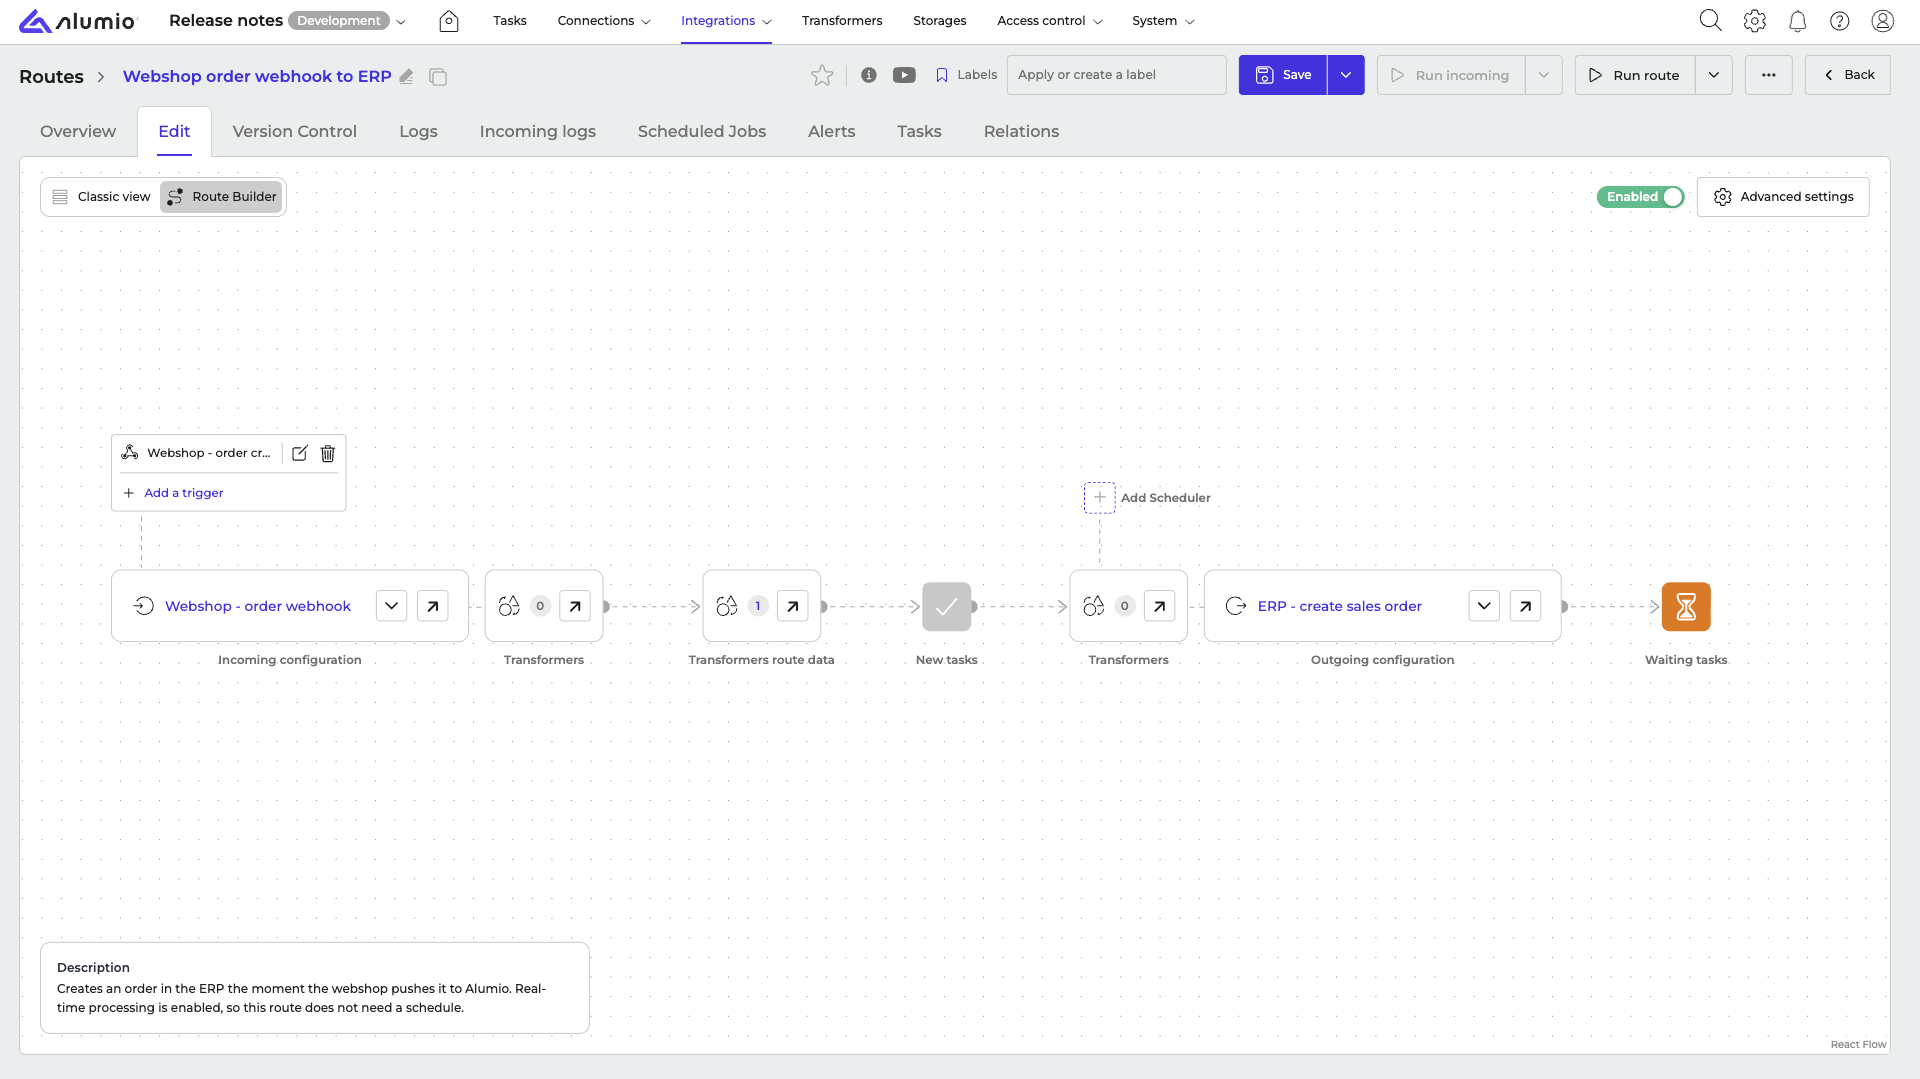Delete the Webshop order trigger
Viewport: 1920px width, 1079px height.
coord(328,453)
